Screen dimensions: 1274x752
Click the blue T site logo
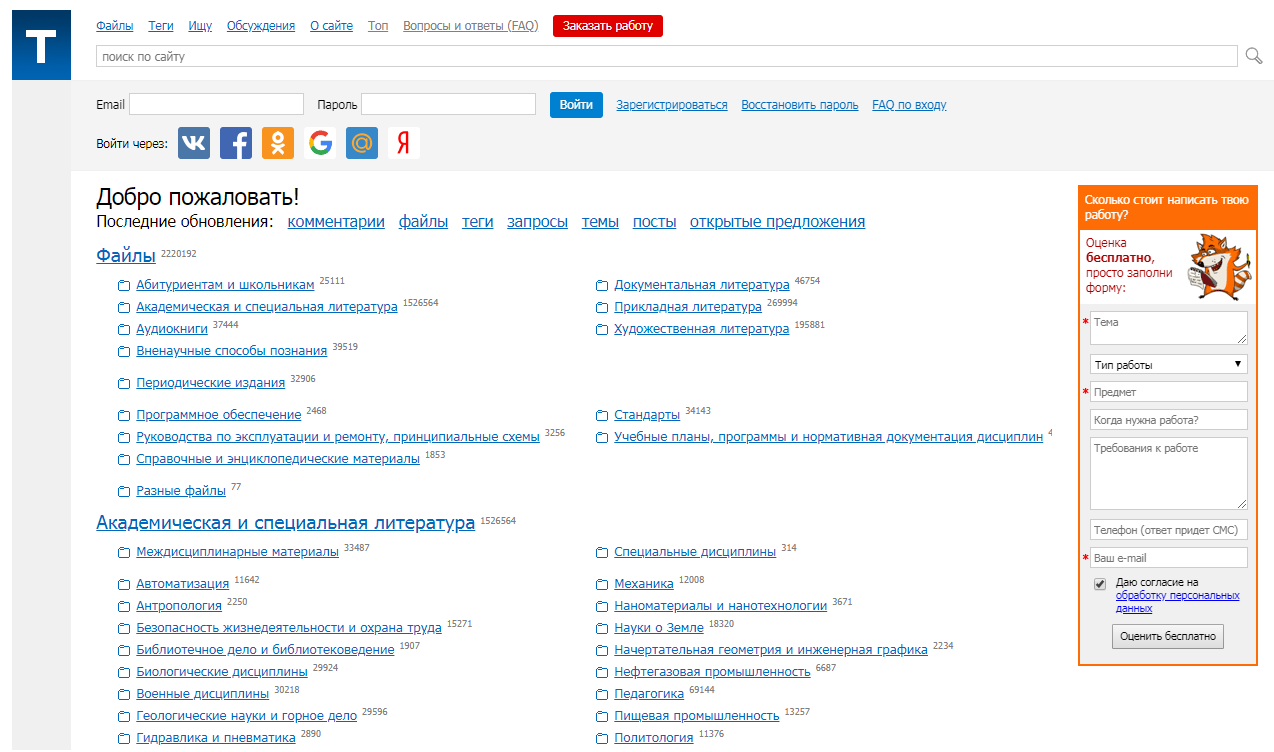41,45
